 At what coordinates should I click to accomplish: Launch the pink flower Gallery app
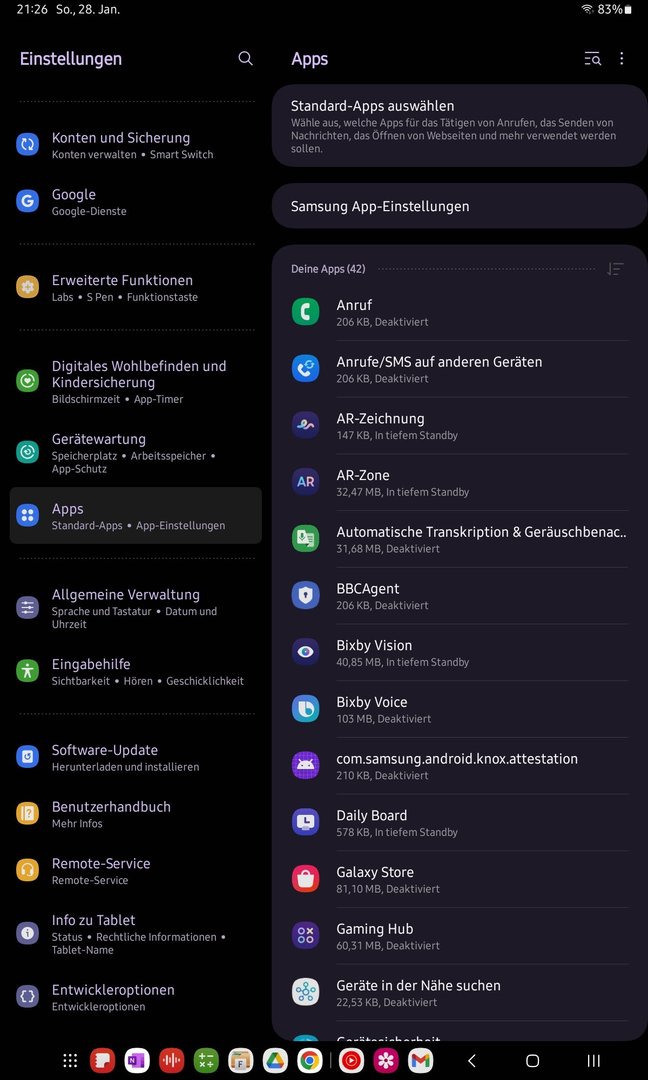point(386,1060)
